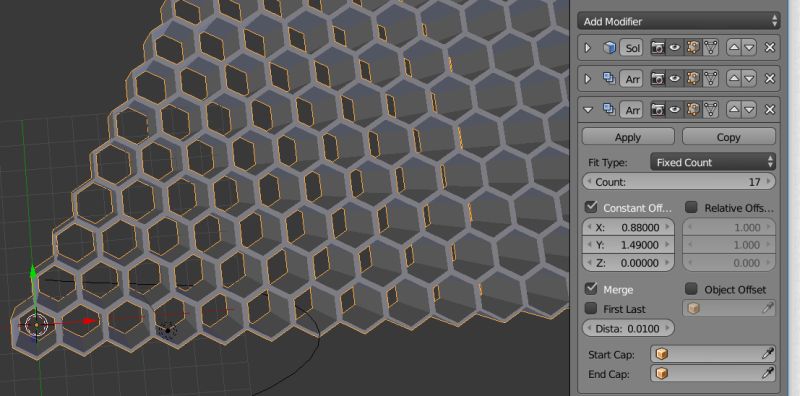Move first Array modifier down
The width and height of the screenshot is (800, 396).
click(x=749, y=79)
